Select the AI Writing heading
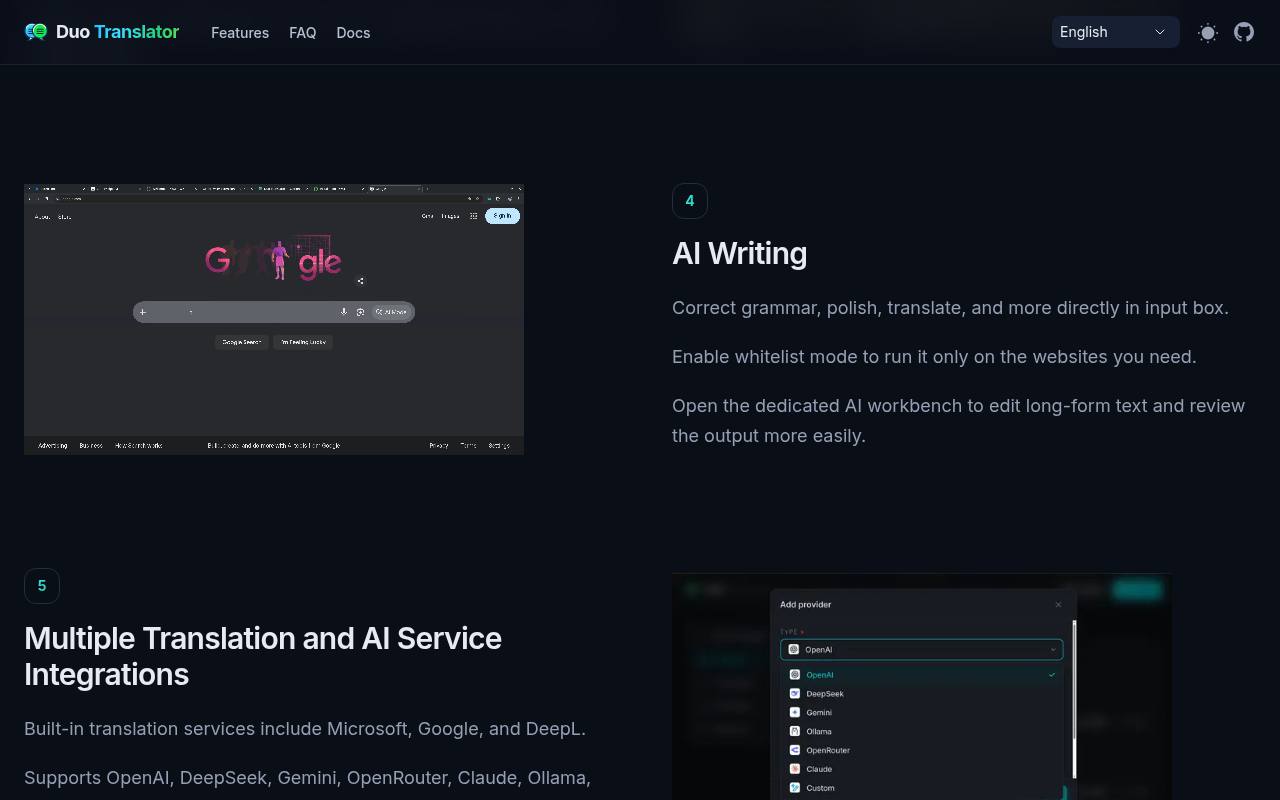The height and width of the screenshot is (800, 1280). click(x=739, y=253)
